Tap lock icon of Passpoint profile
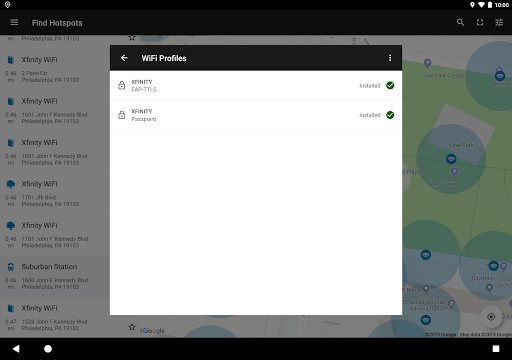 [x=122, y=115]
